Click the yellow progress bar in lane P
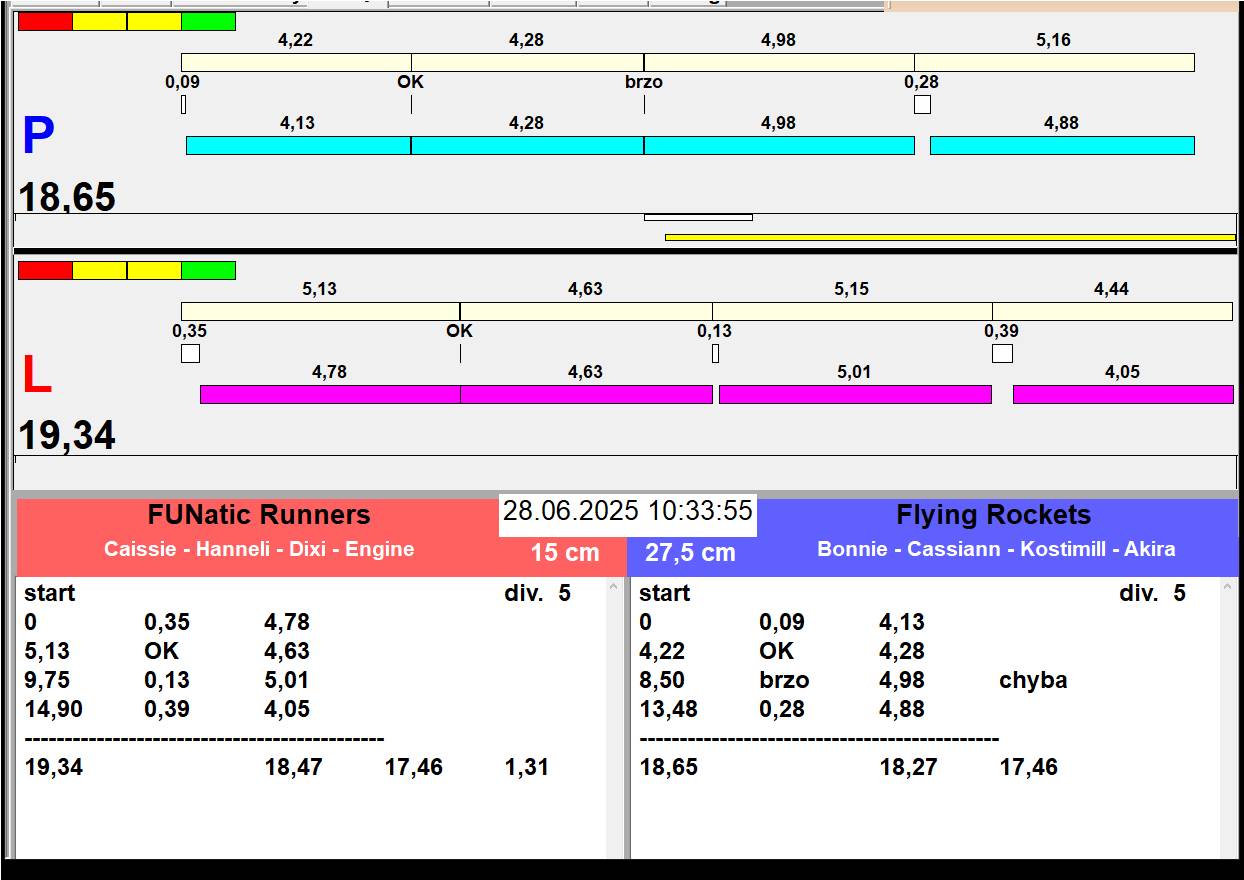 point(950,238)
